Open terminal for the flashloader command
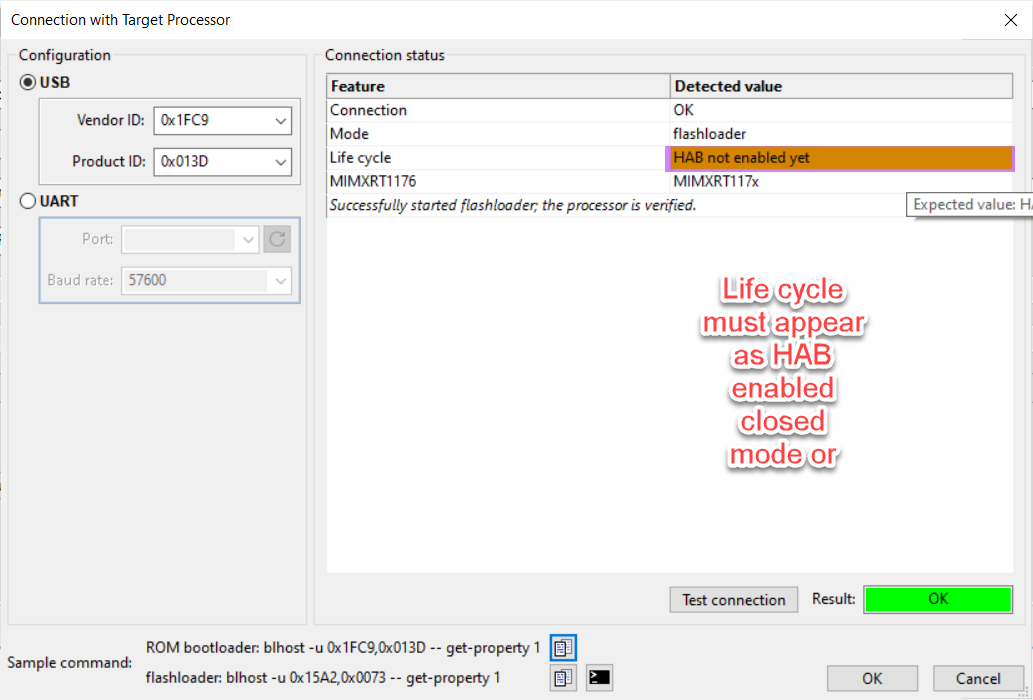1033x700 pixels. point(598,677)
